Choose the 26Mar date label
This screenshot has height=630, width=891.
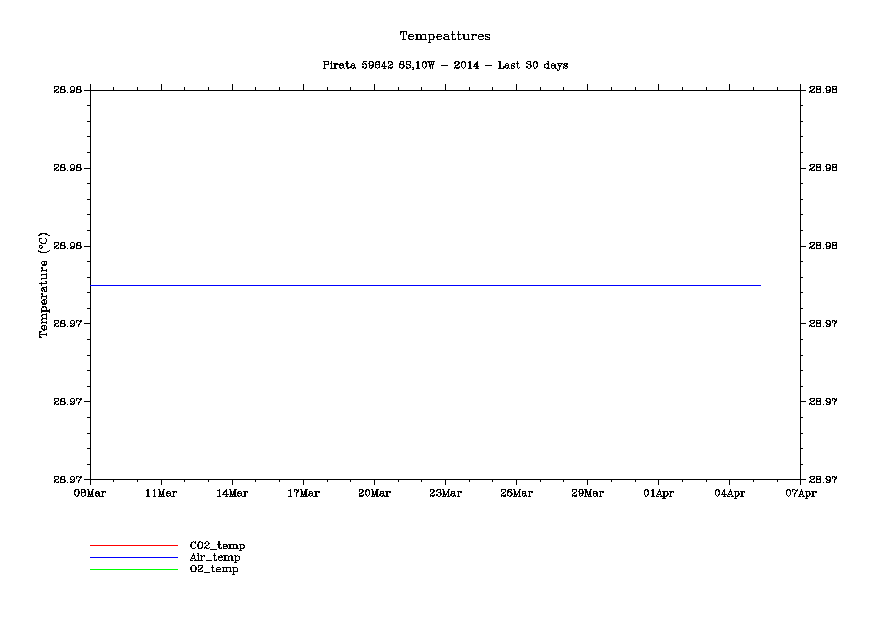coord(516,493)
